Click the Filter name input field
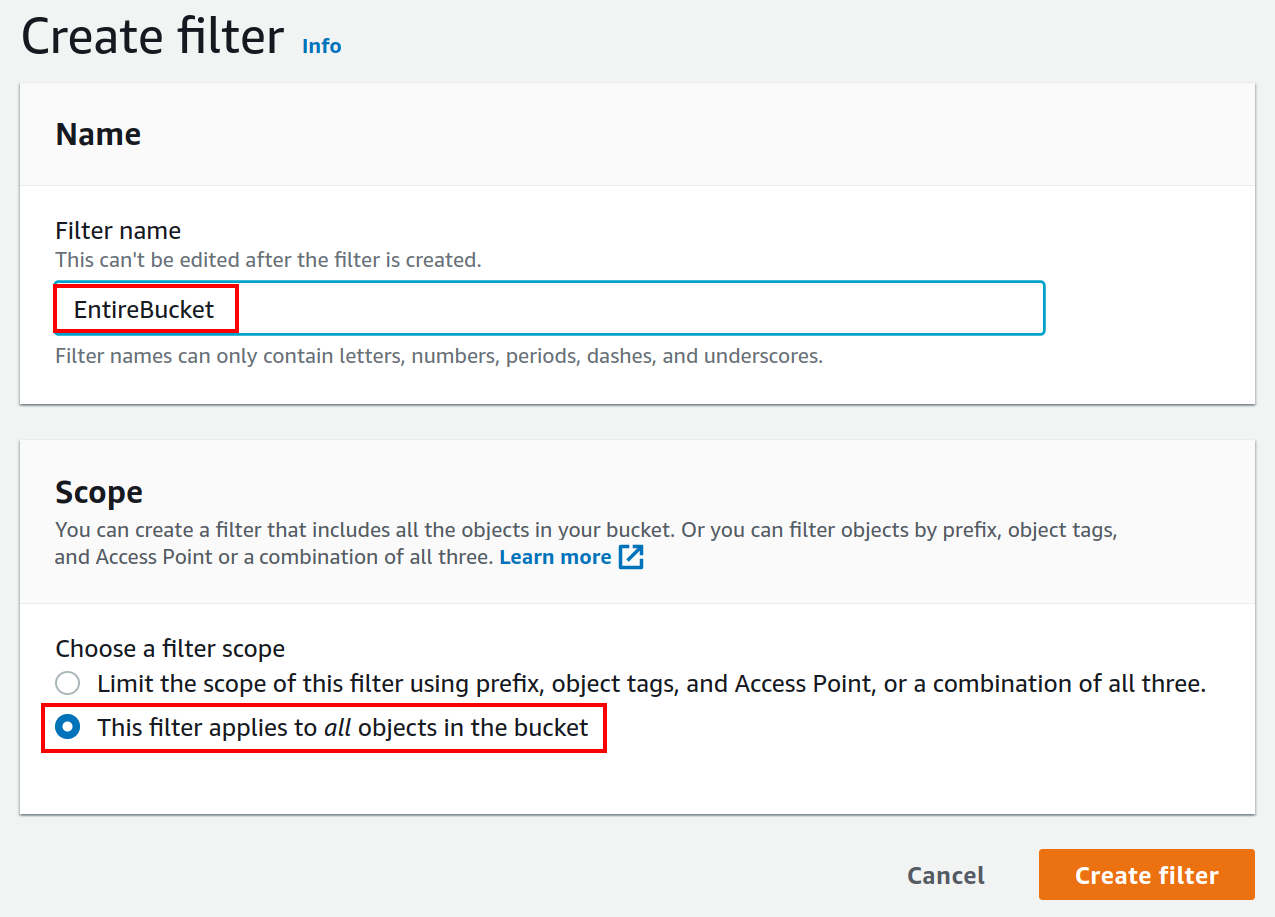1275x917 pixels. click(550, 308)
